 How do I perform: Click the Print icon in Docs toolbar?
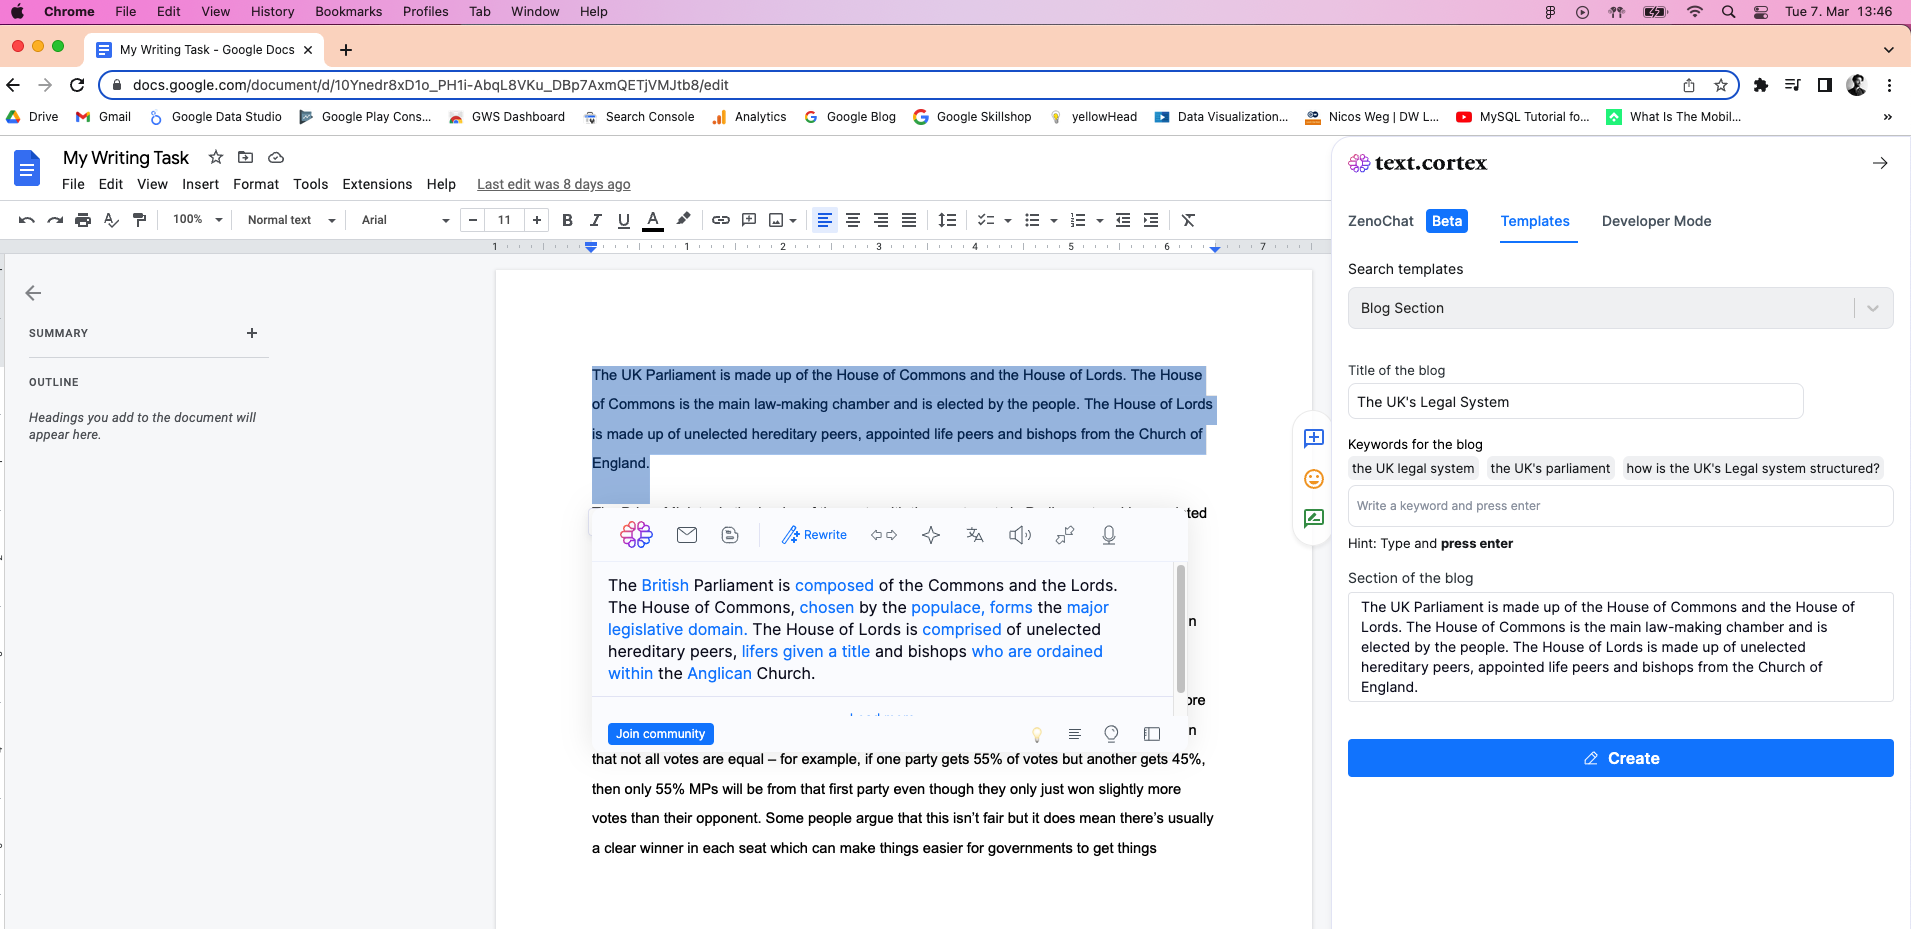click(83, 220)
